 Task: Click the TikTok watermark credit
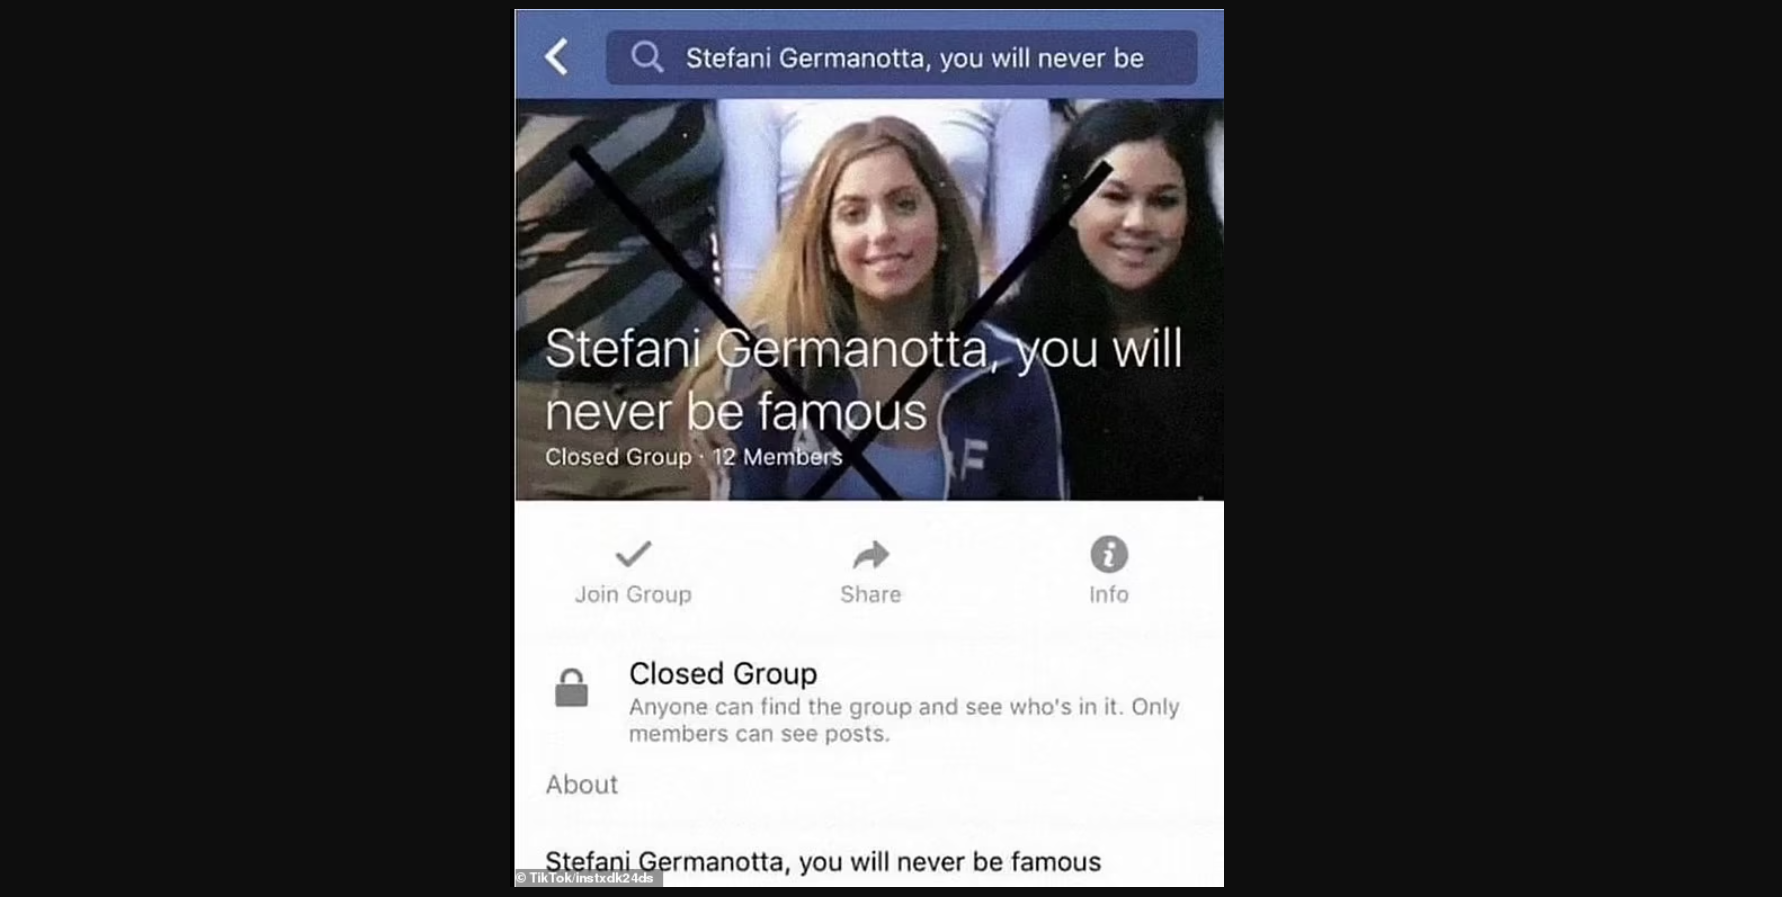(586, 878)
